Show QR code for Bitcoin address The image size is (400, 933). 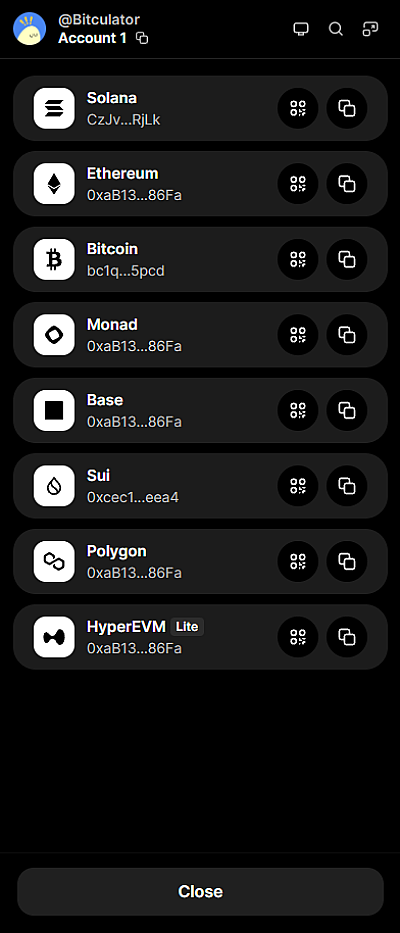[x=298, y=259]
